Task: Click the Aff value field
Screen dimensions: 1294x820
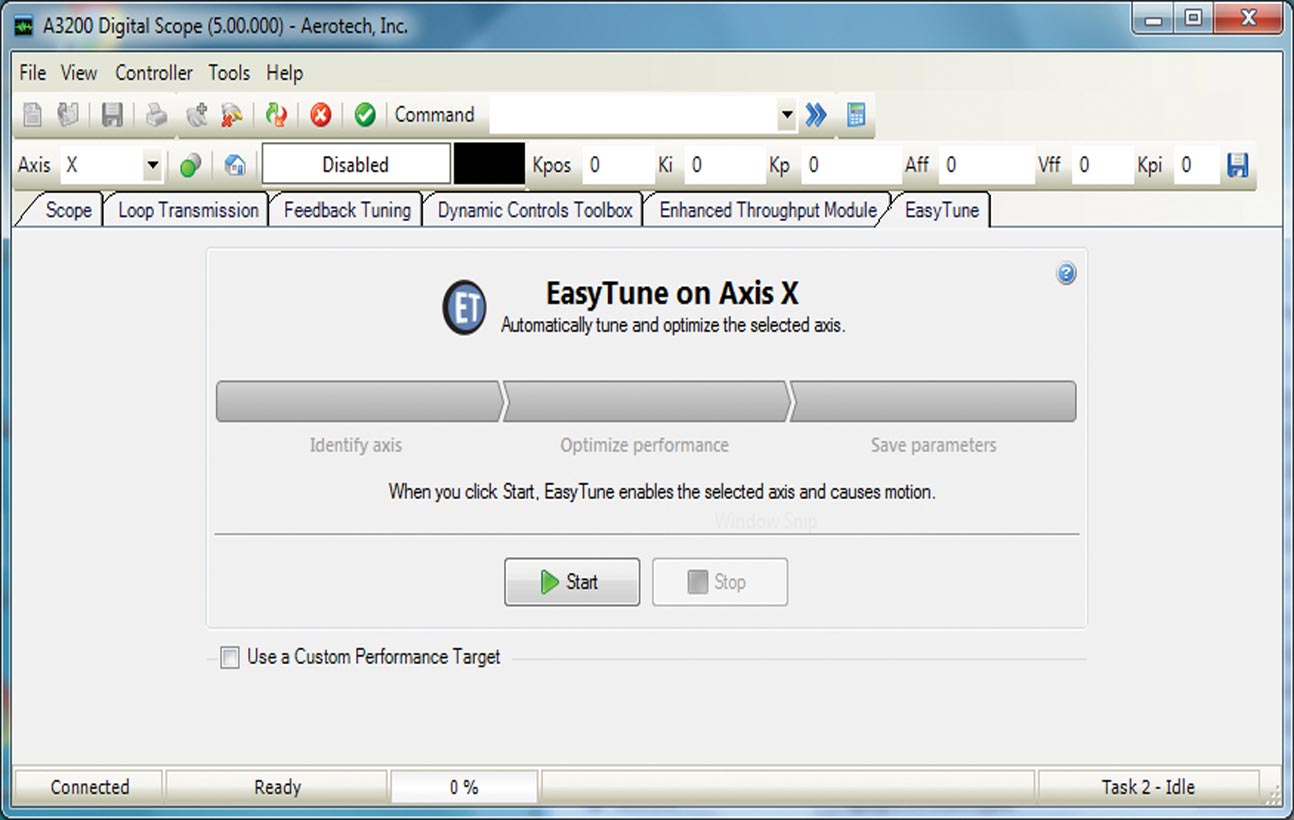Action: pyautogui.click(x=986, y=165)
